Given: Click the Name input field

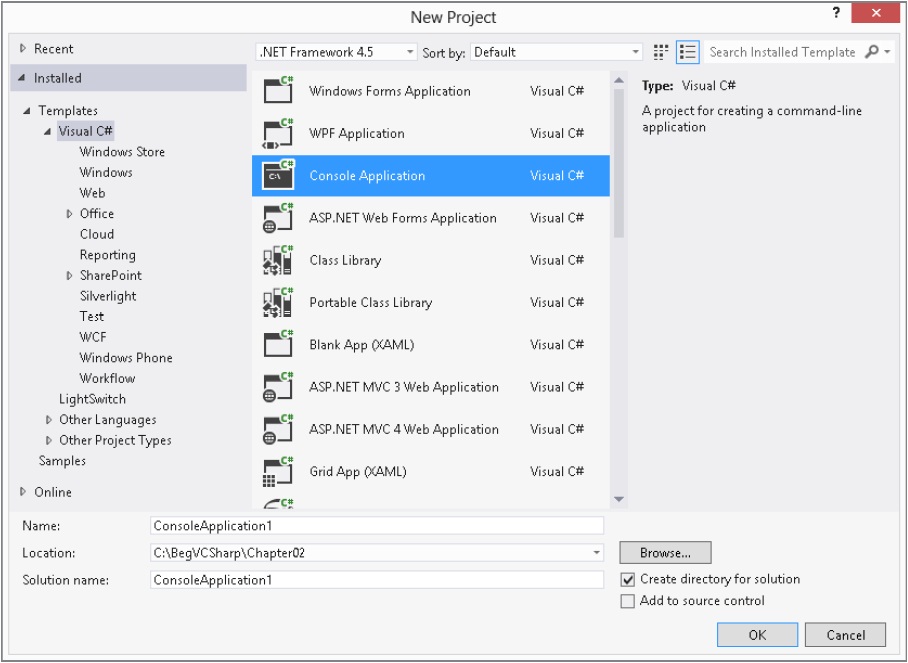Looking at the screenshot, I should tap(377, 526).
